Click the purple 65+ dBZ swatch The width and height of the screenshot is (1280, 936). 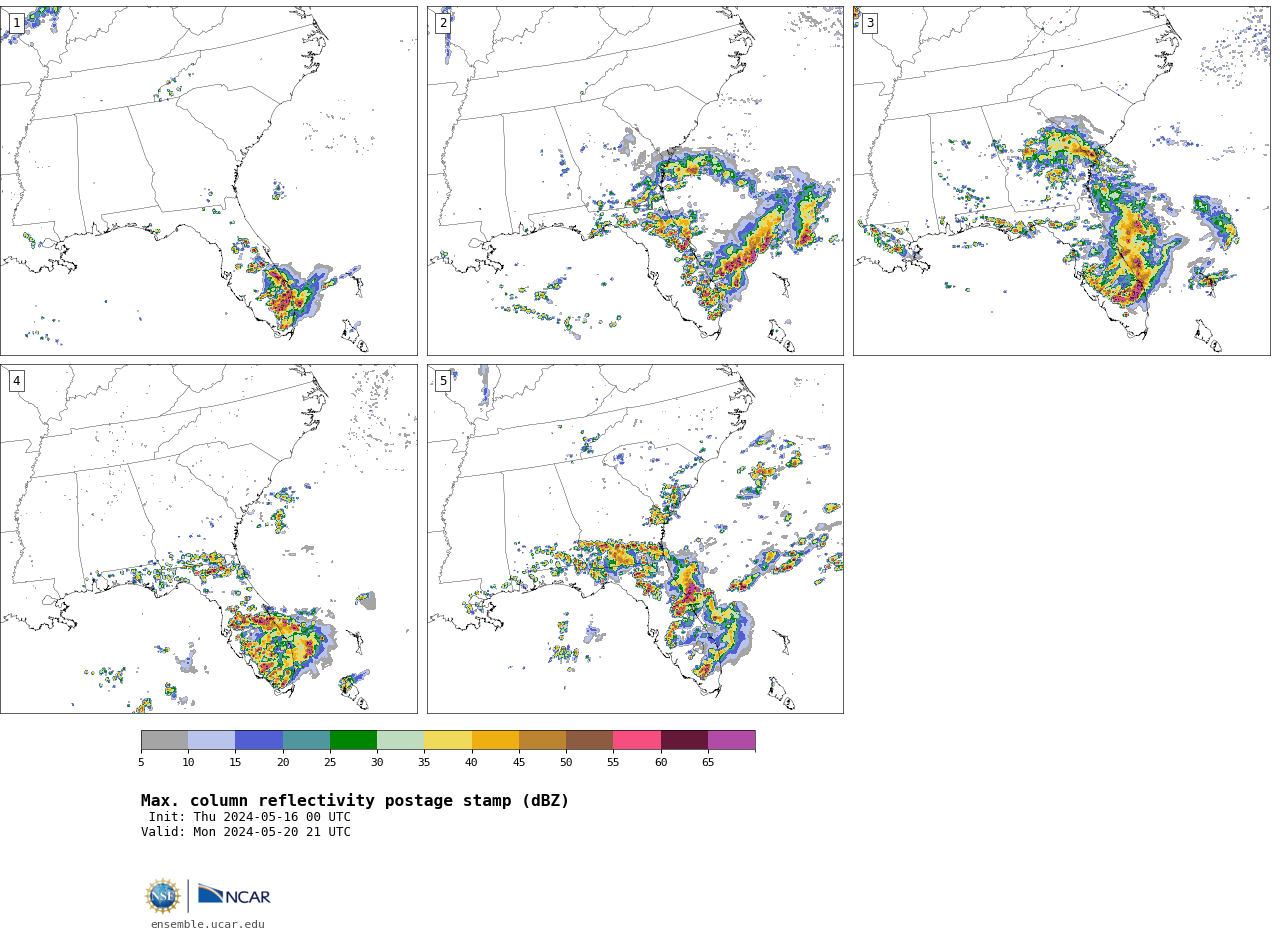[731, 740]
